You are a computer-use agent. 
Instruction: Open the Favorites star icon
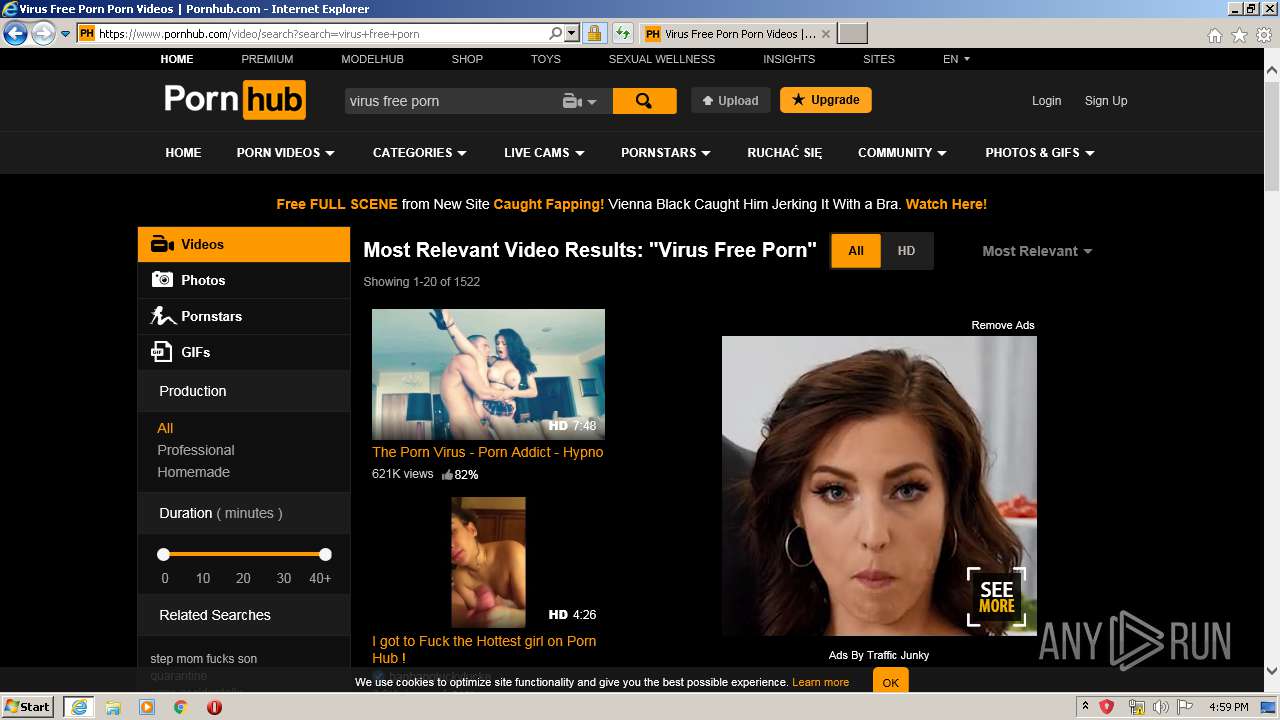(x=1239, y=35)
